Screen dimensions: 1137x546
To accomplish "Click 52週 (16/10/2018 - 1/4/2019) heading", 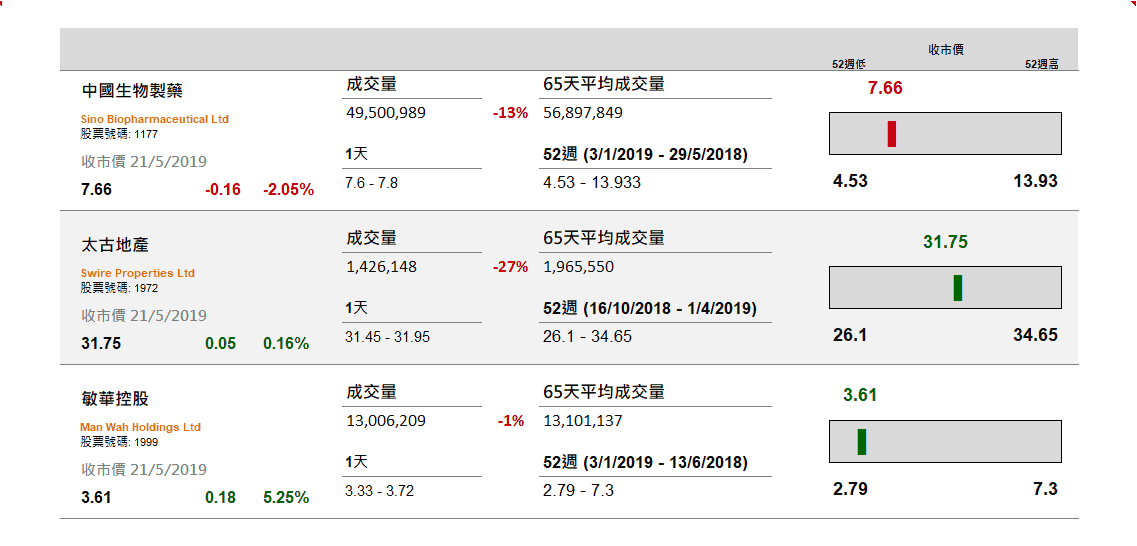I will (650, 309).
